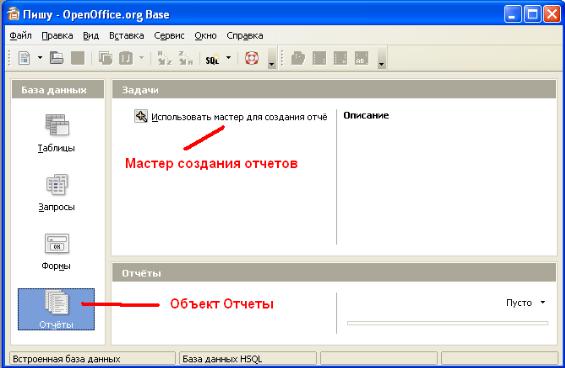565x368 pixels.
Task: Open the dropdown arrow next to SQL
Action: pyautogui.click(x=228, y=58)
